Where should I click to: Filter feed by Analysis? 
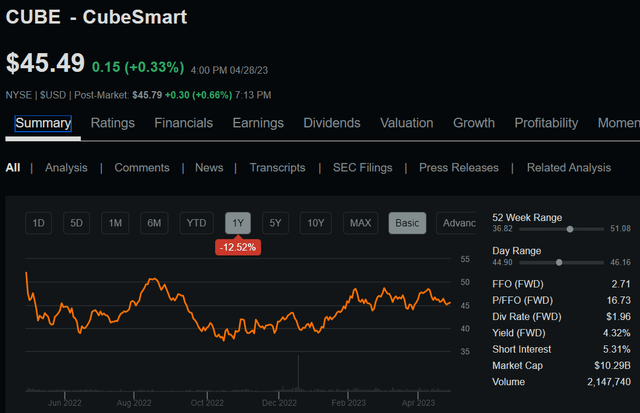66,168
